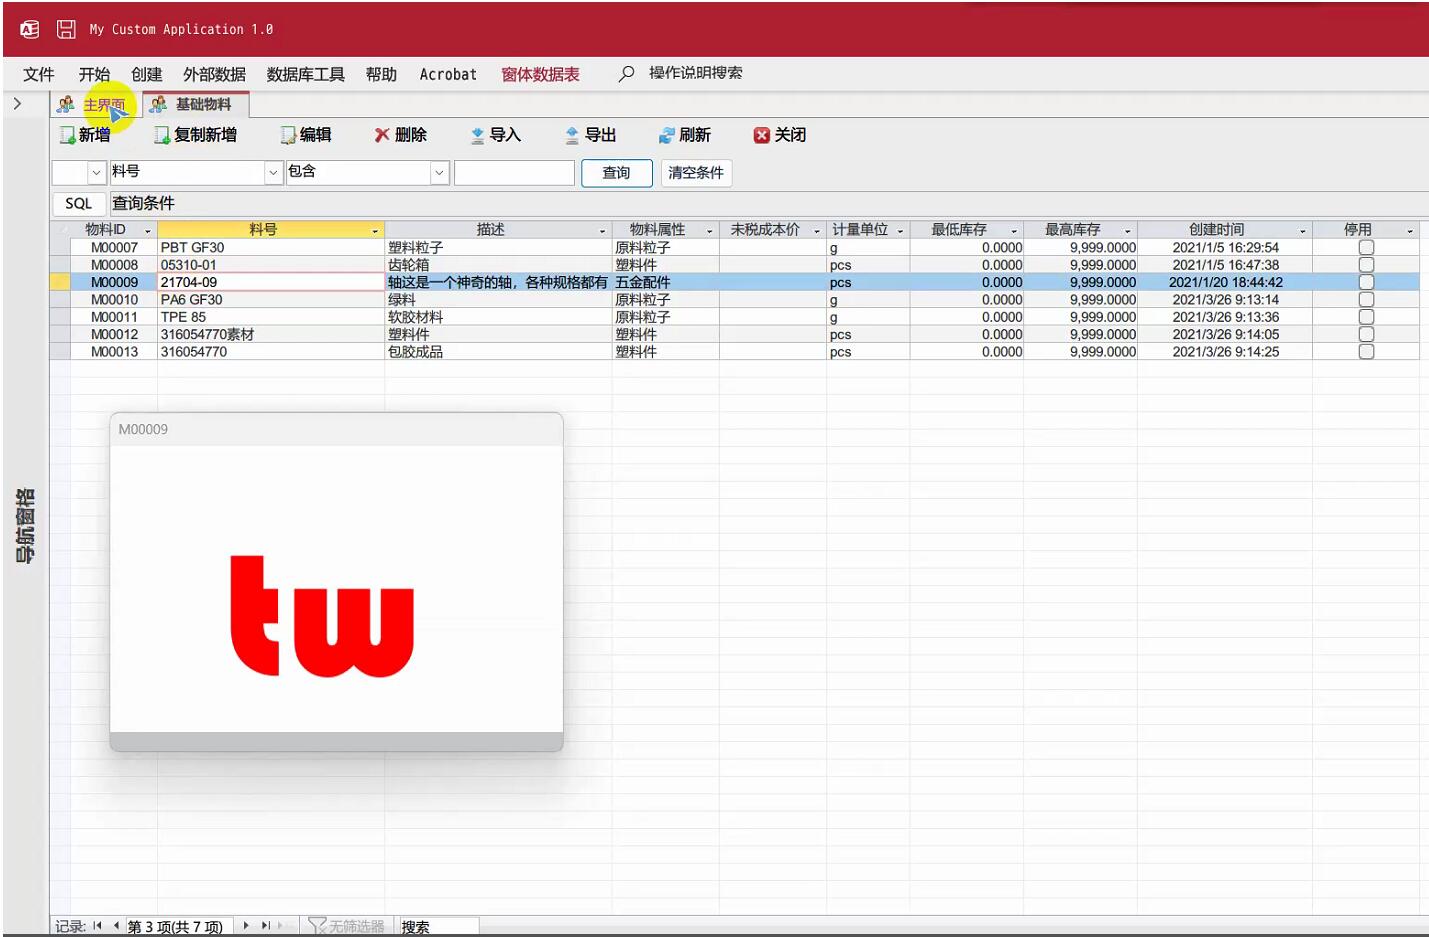Open 计量单位 column filter arrow
The width and height of the screenshot is (1429, 937).
900,231
